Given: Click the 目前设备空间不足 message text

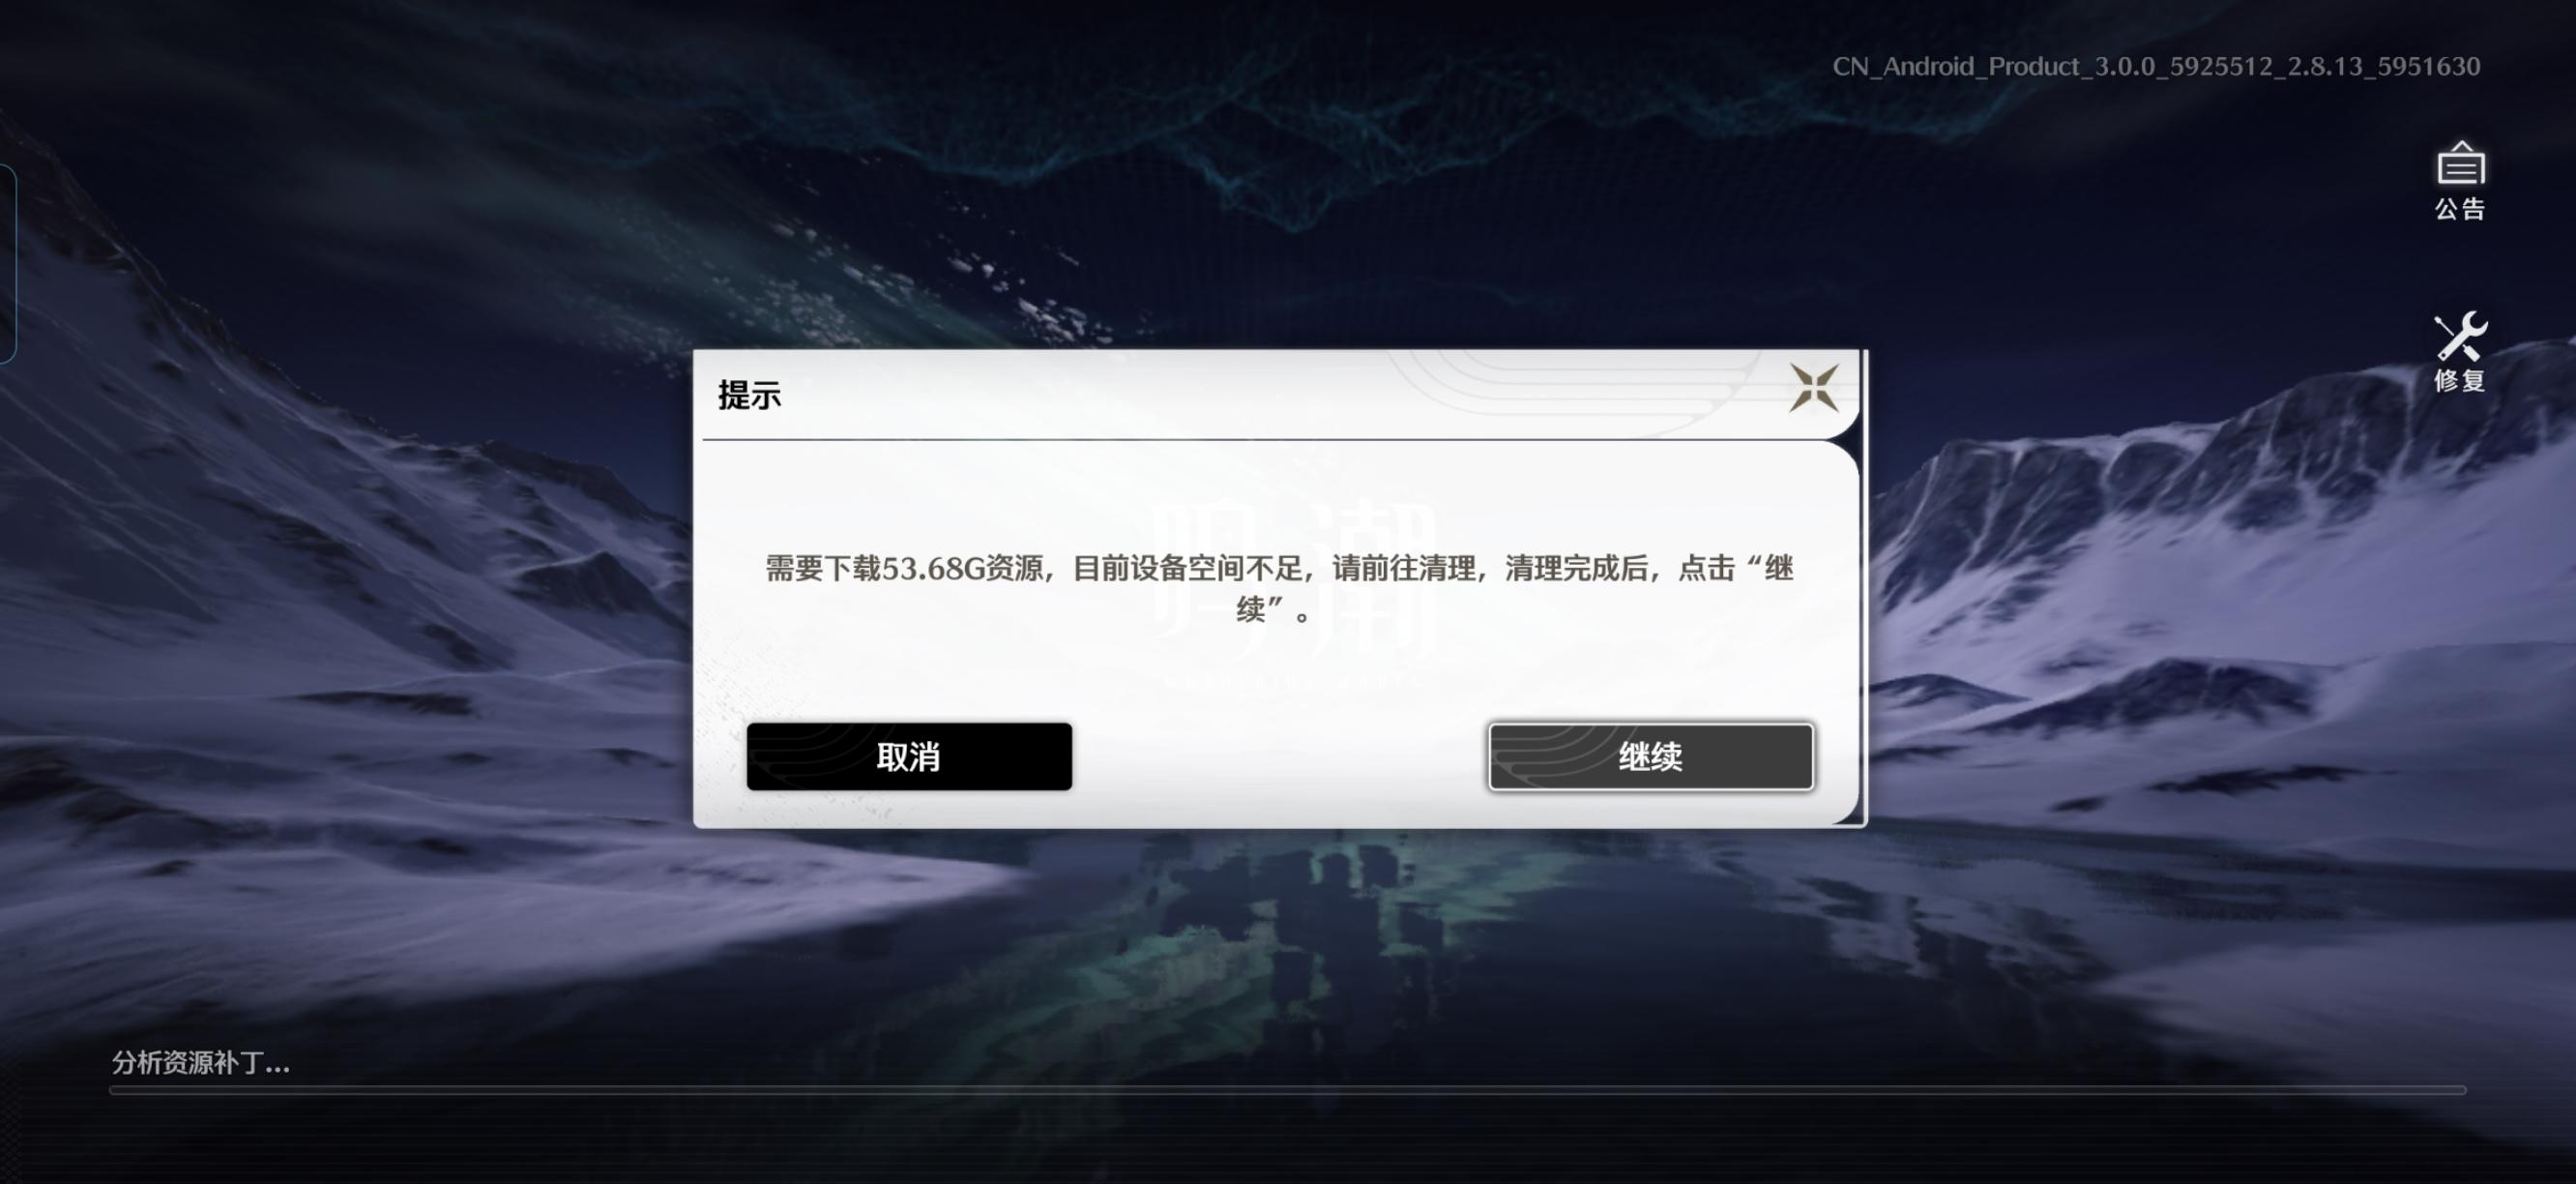Looking at the screenshot, I should 1187,568.
